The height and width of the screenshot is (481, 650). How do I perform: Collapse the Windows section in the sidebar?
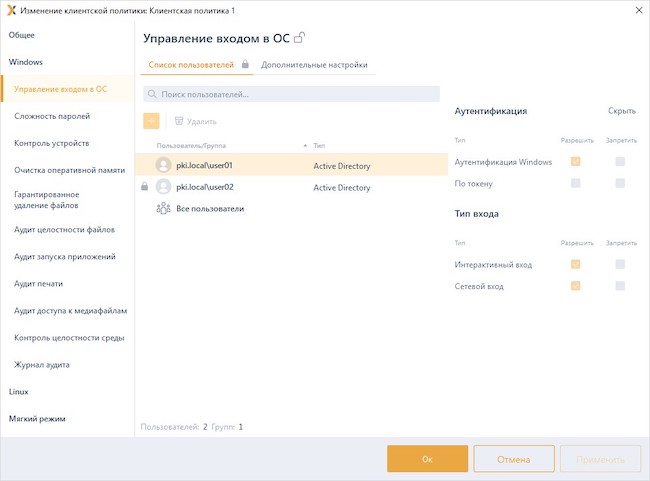point(26,62)
